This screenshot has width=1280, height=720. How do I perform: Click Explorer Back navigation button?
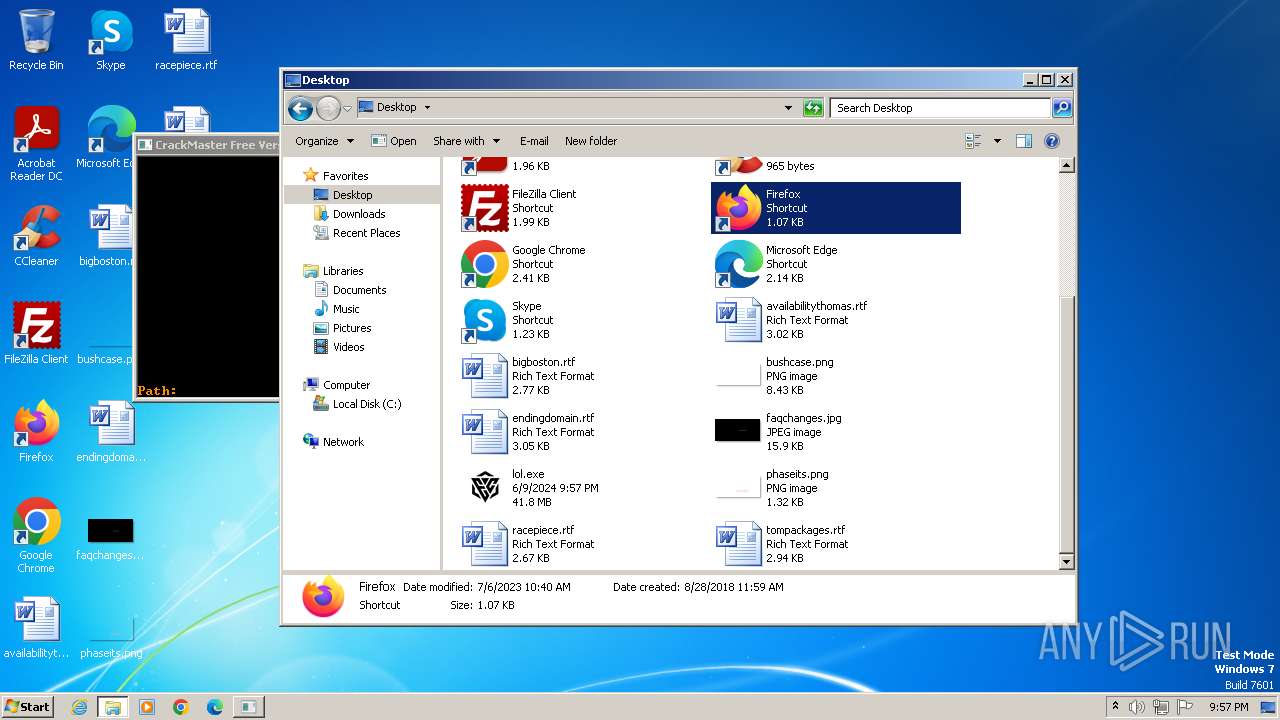click(300, 108)
